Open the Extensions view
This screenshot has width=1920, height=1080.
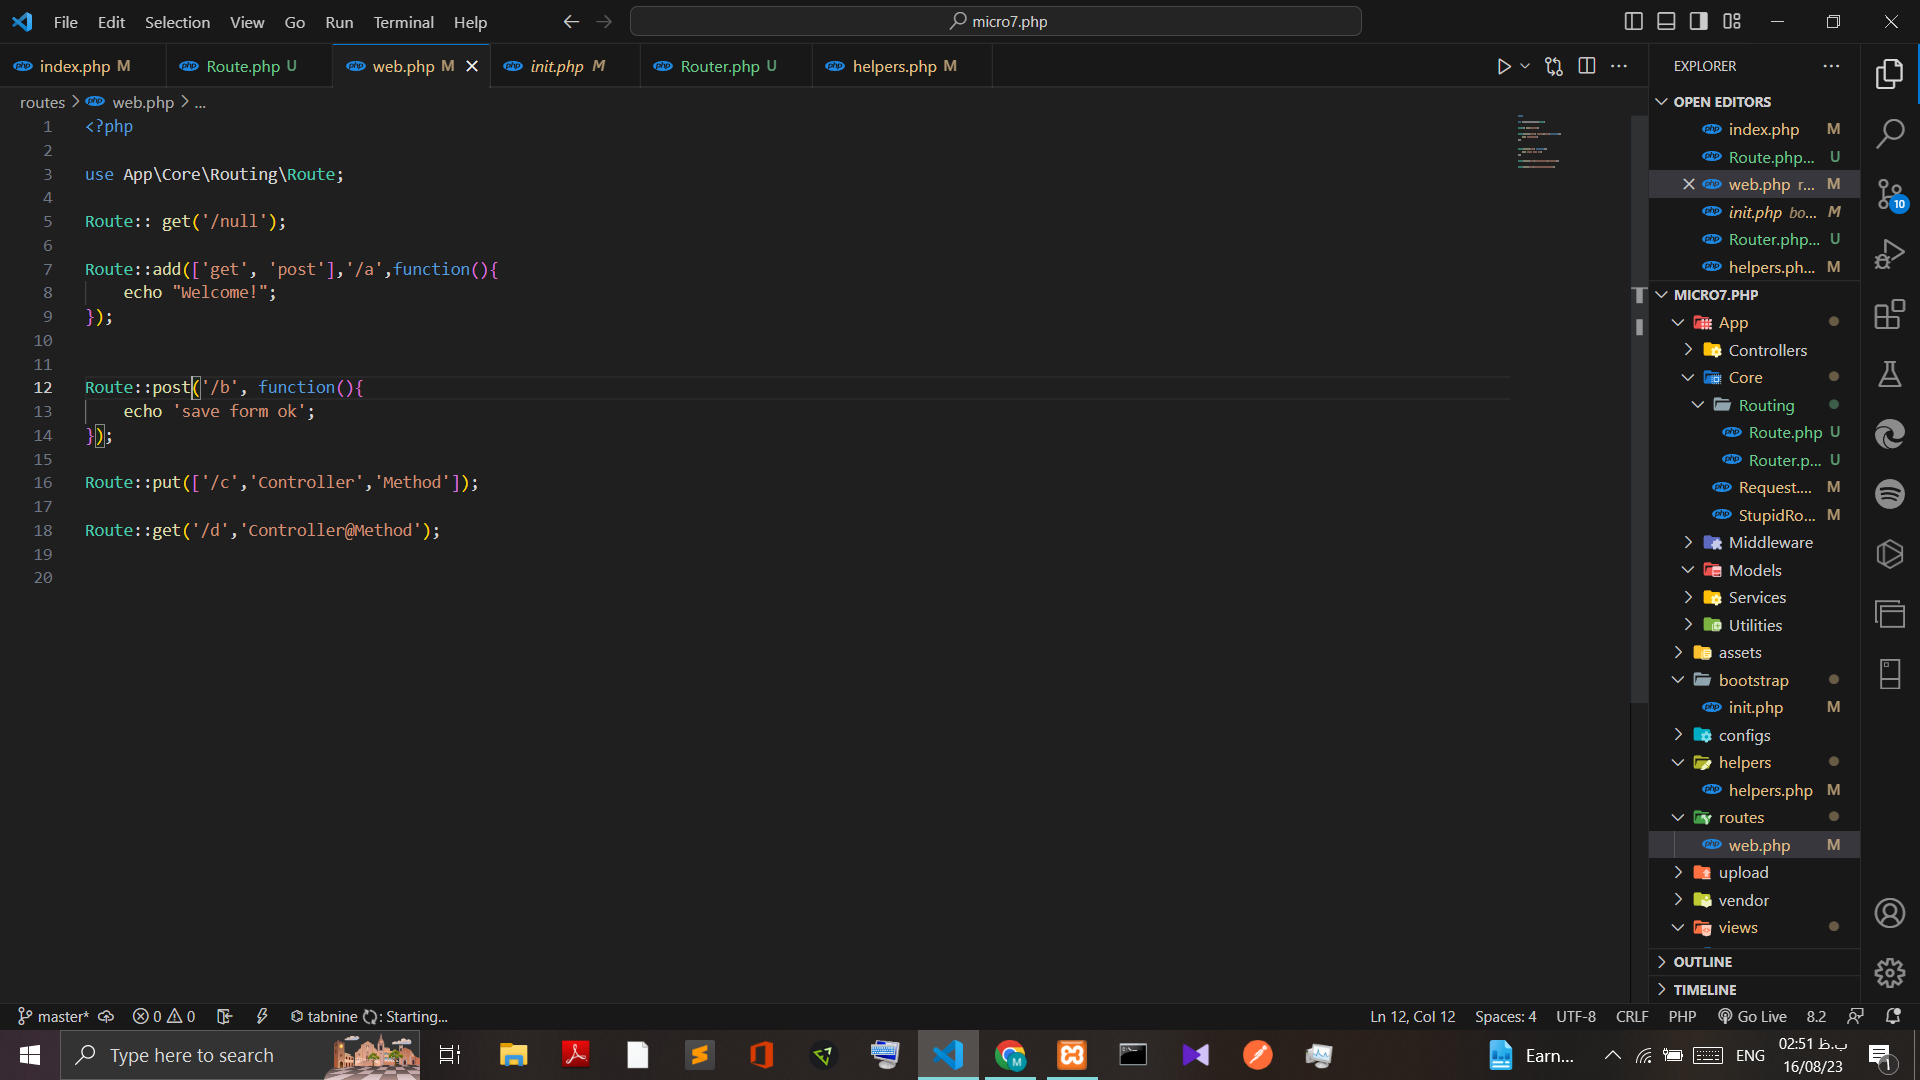coord(1889,315)
